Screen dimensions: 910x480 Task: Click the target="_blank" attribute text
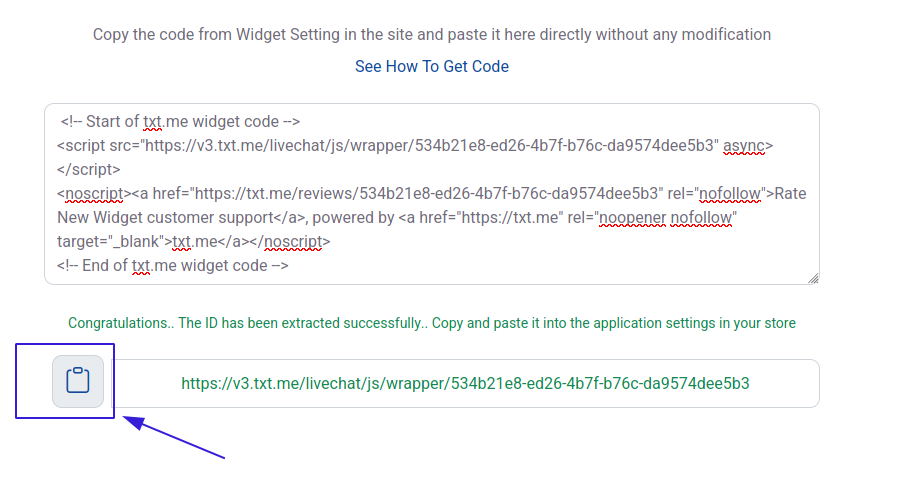pos(111,241)
